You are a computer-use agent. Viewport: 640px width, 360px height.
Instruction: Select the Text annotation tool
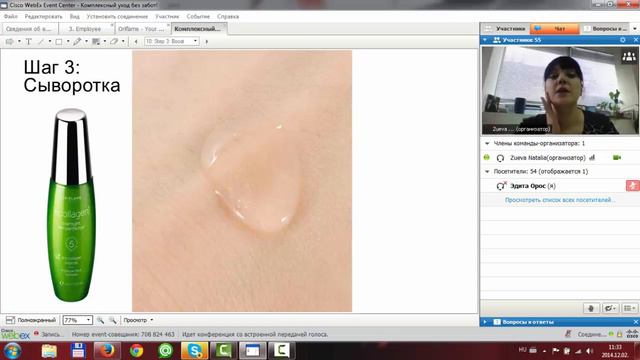[x=29, y=41]
